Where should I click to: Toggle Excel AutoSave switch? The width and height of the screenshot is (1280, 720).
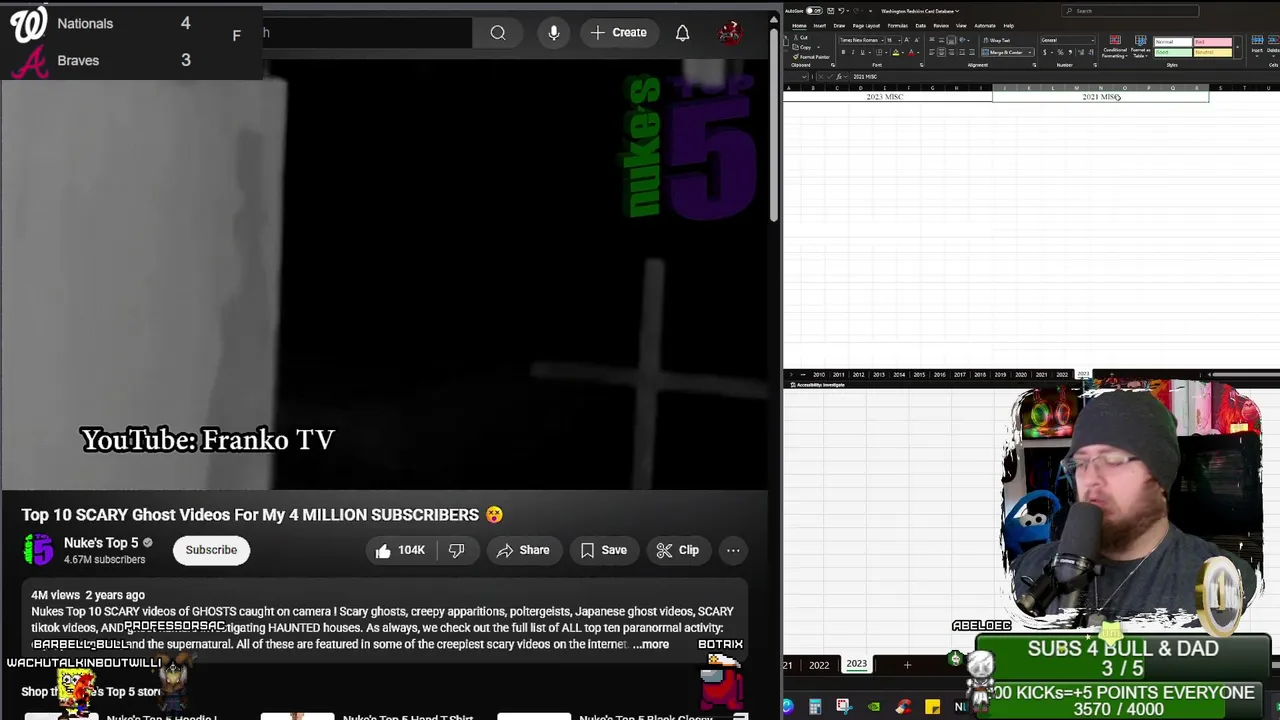814,11
